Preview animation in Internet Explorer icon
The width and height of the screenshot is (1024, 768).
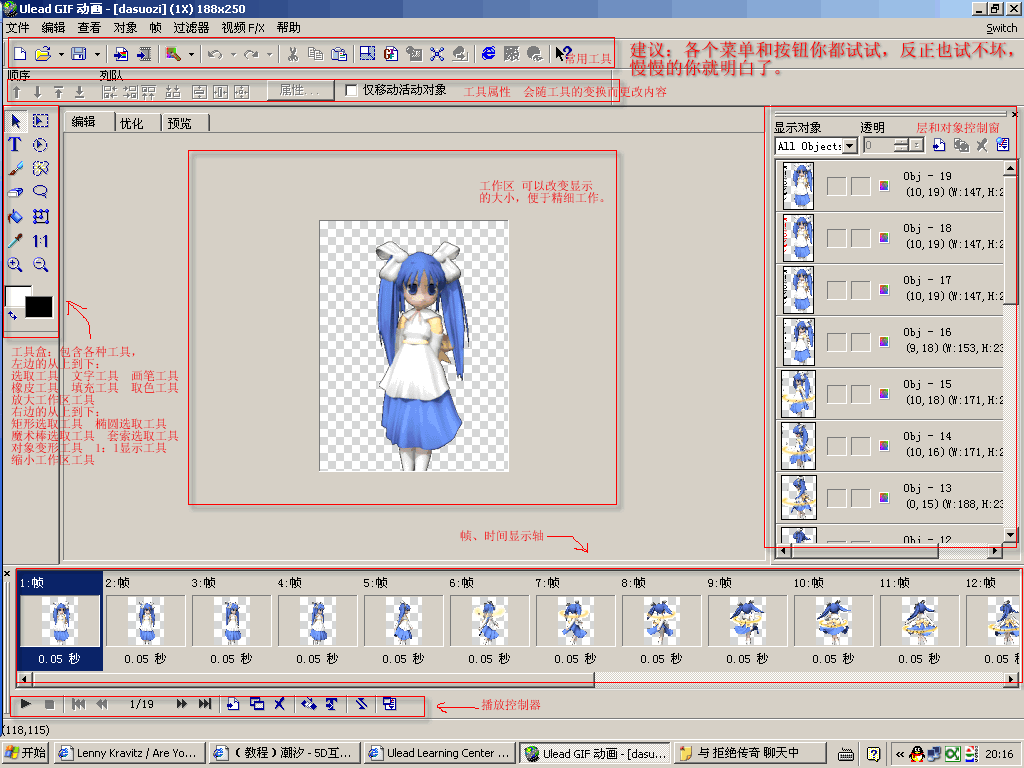pyautogui.click(x=488, y=54)
